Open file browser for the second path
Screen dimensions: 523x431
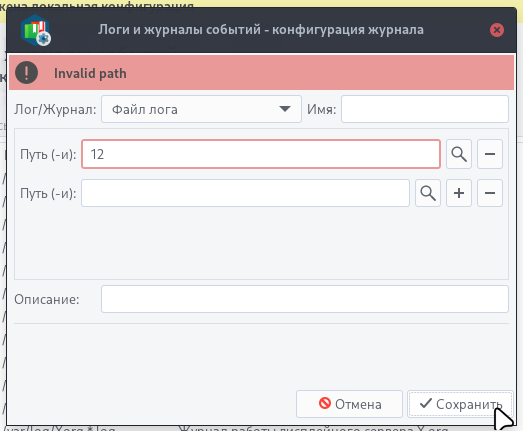pos(428,193)
